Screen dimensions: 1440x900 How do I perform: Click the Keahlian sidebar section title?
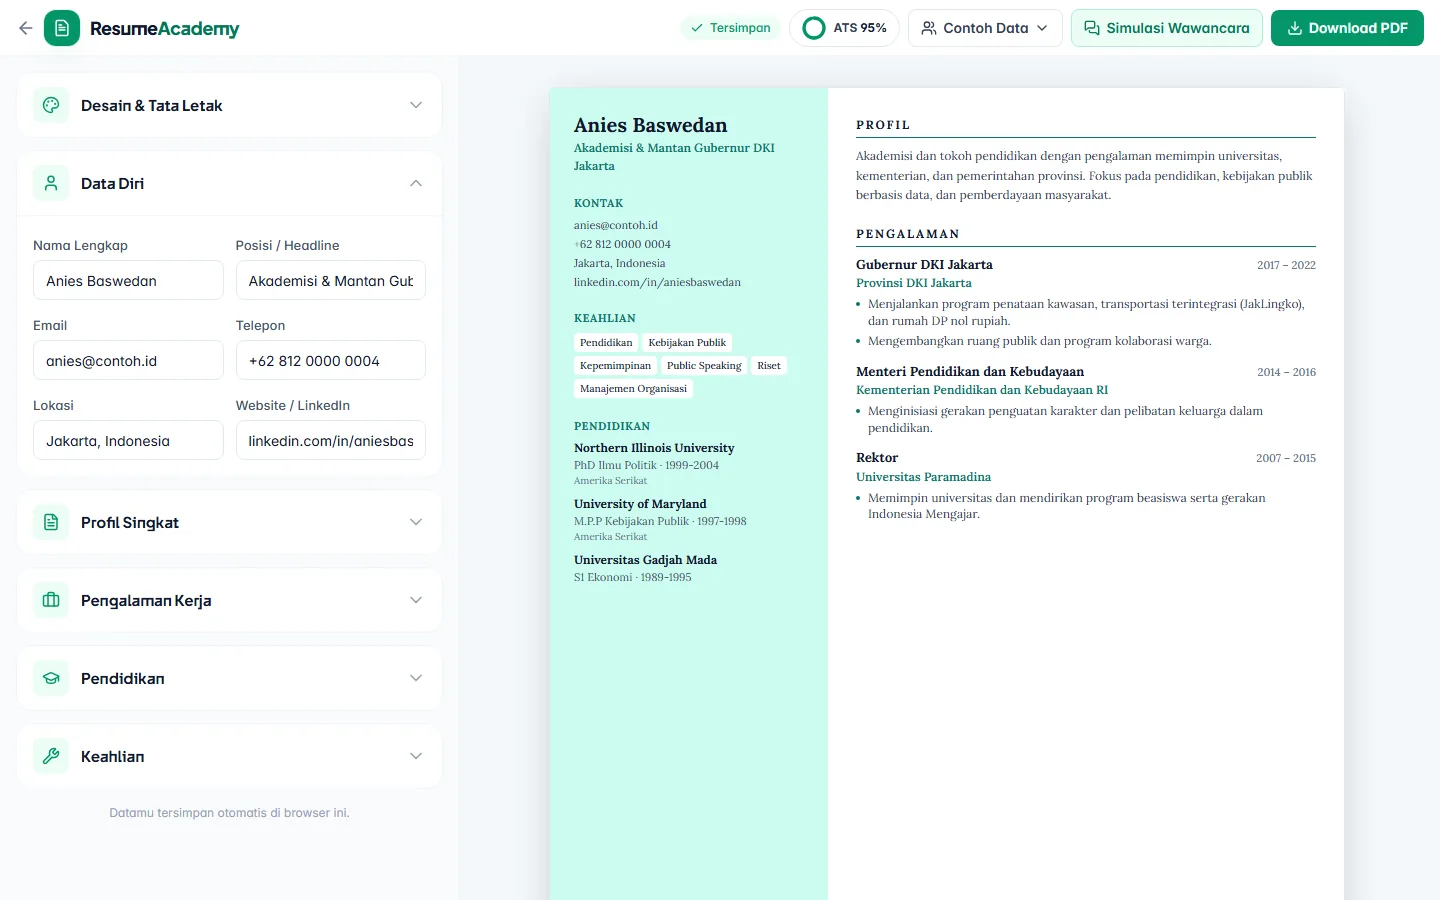pyautogui.click(x=113, y=756)
